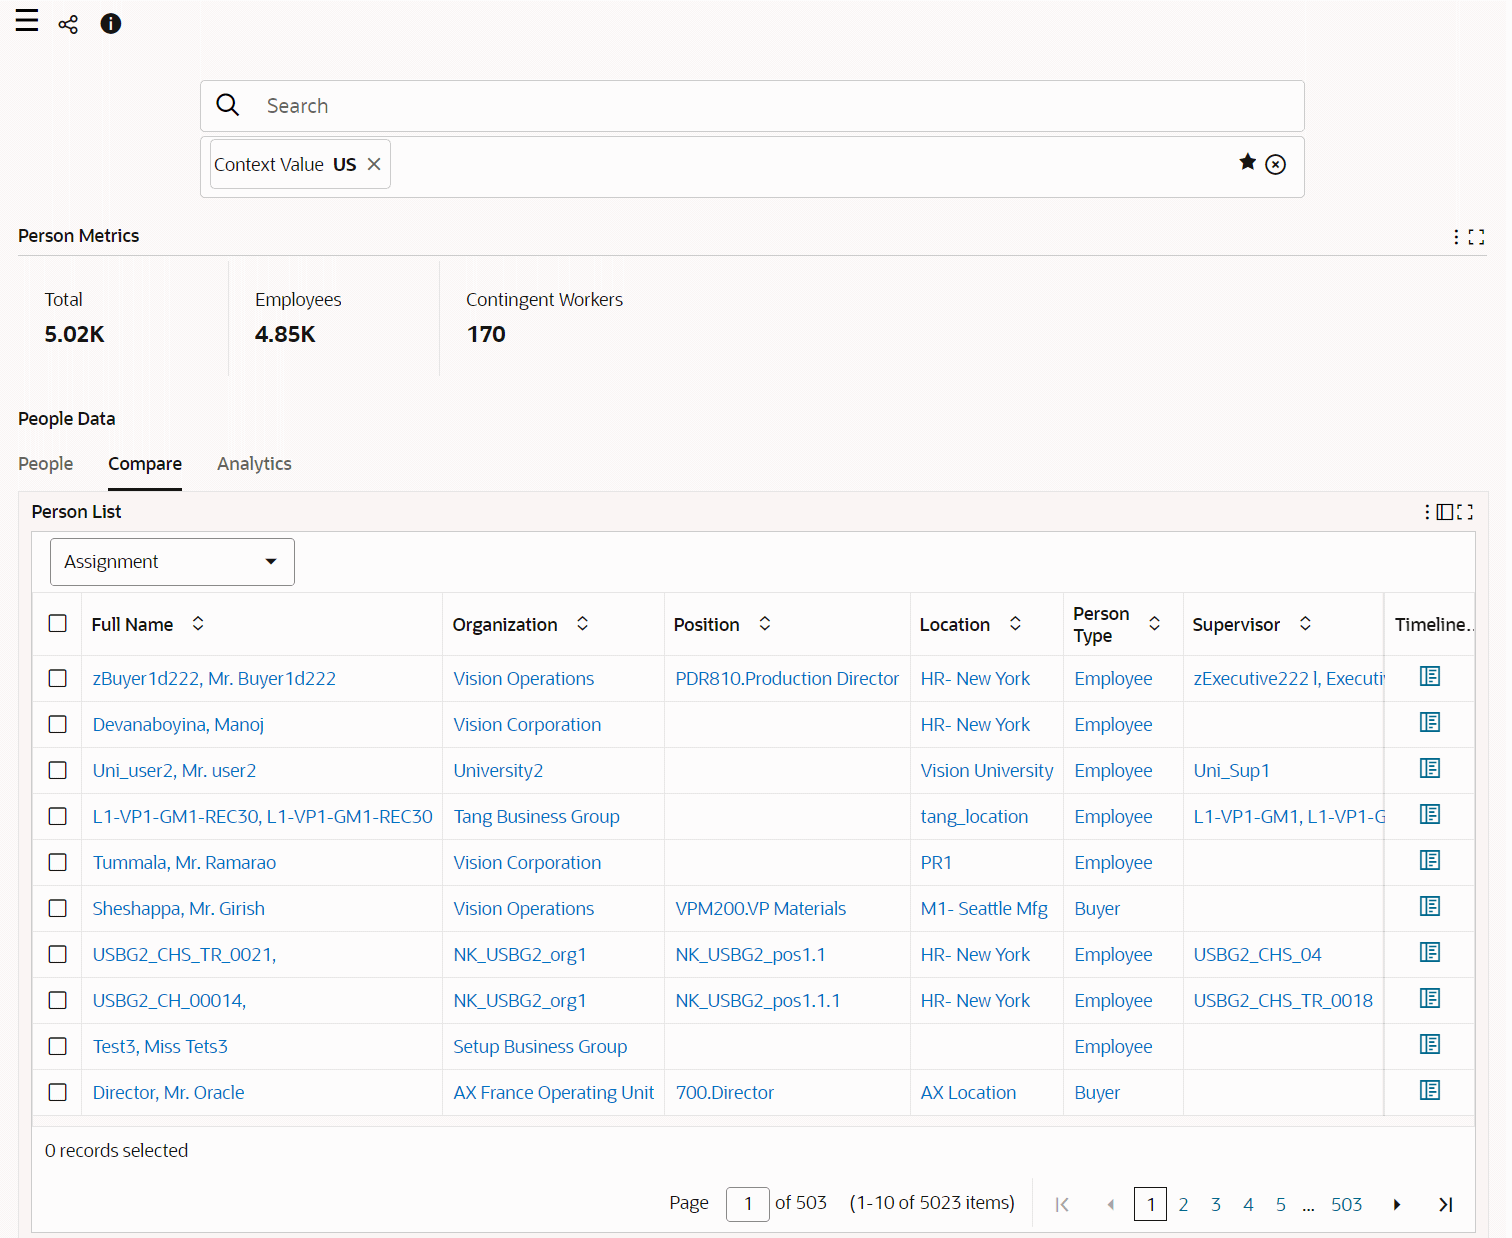Open timeline for Uni_user2 row
1512x1238 pixels.
click(x=1430, y=769)
